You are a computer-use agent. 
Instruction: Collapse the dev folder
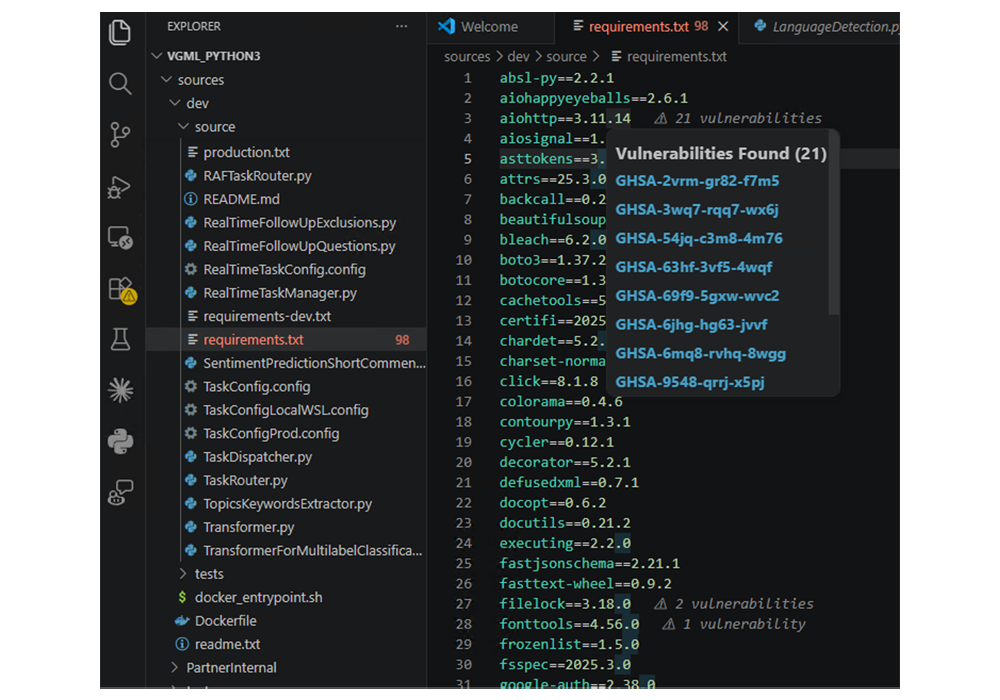click(x=175, y=103)
